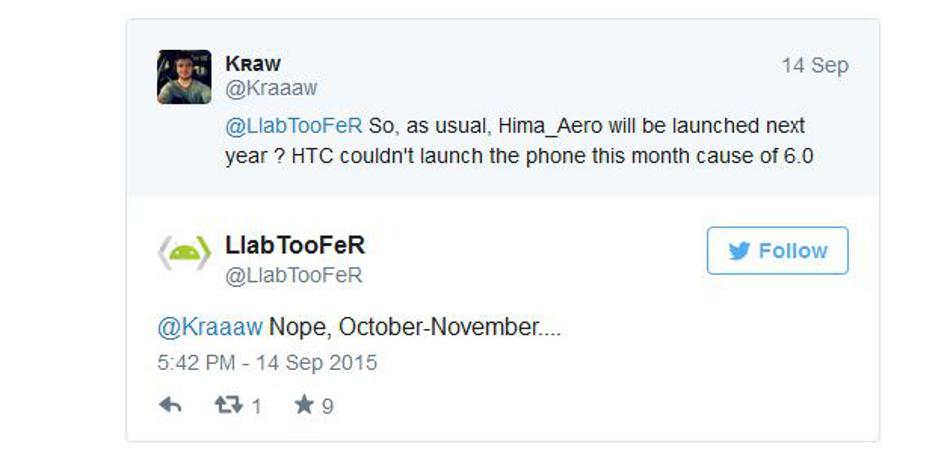Open the 5:42 PM - 14 Sep 2015 timestamp
This screenshot has width=950, height=468.
pos(267,363)
